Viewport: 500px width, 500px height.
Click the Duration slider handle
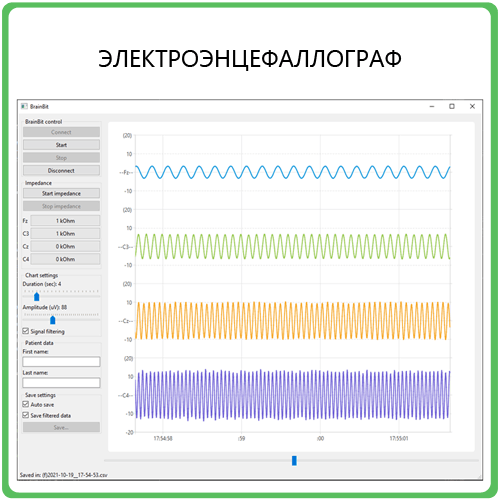(37, 296)
